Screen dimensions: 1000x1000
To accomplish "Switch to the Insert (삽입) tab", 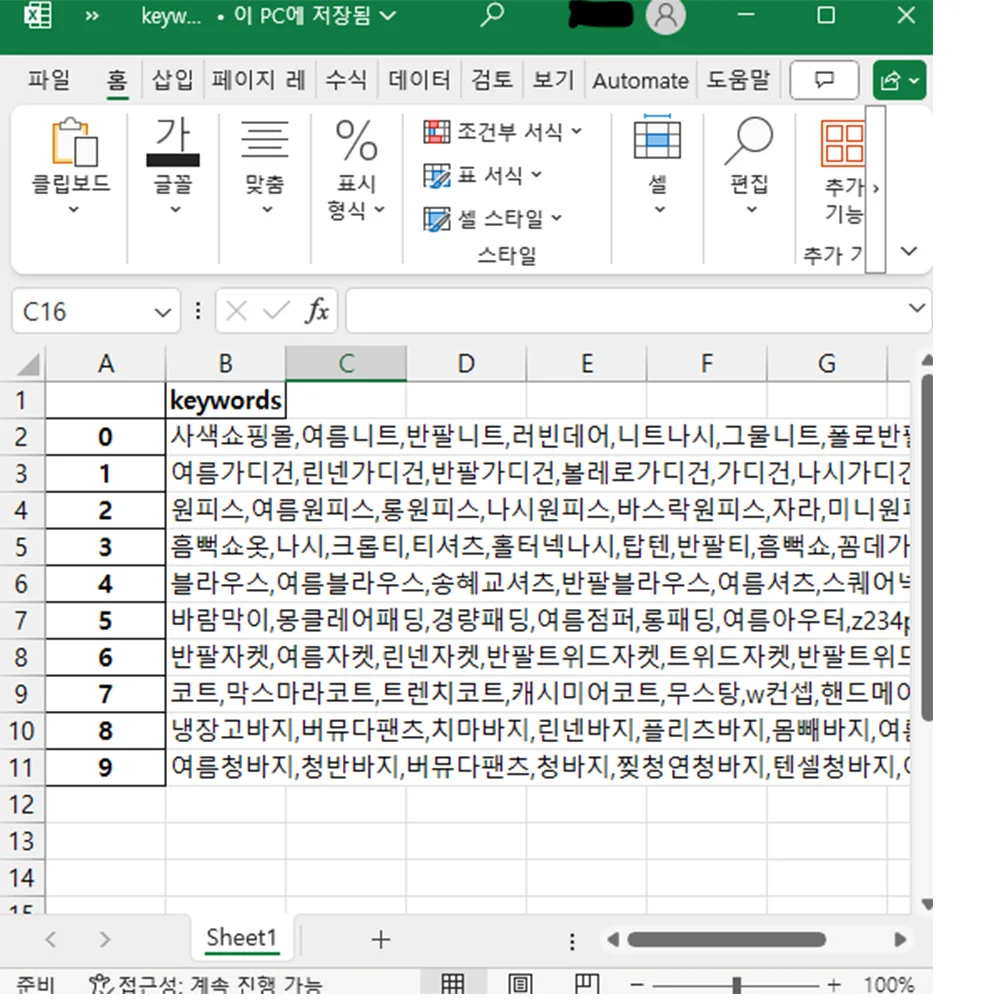I will point(172,80).
